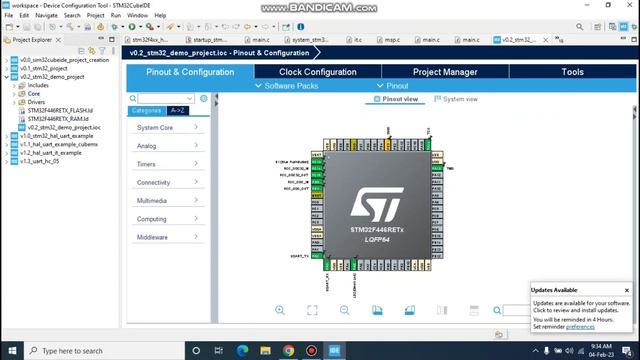The width and height of the screenshot is (640, 360).
Task: Expand the Middleware category
Action: (167, 237)
